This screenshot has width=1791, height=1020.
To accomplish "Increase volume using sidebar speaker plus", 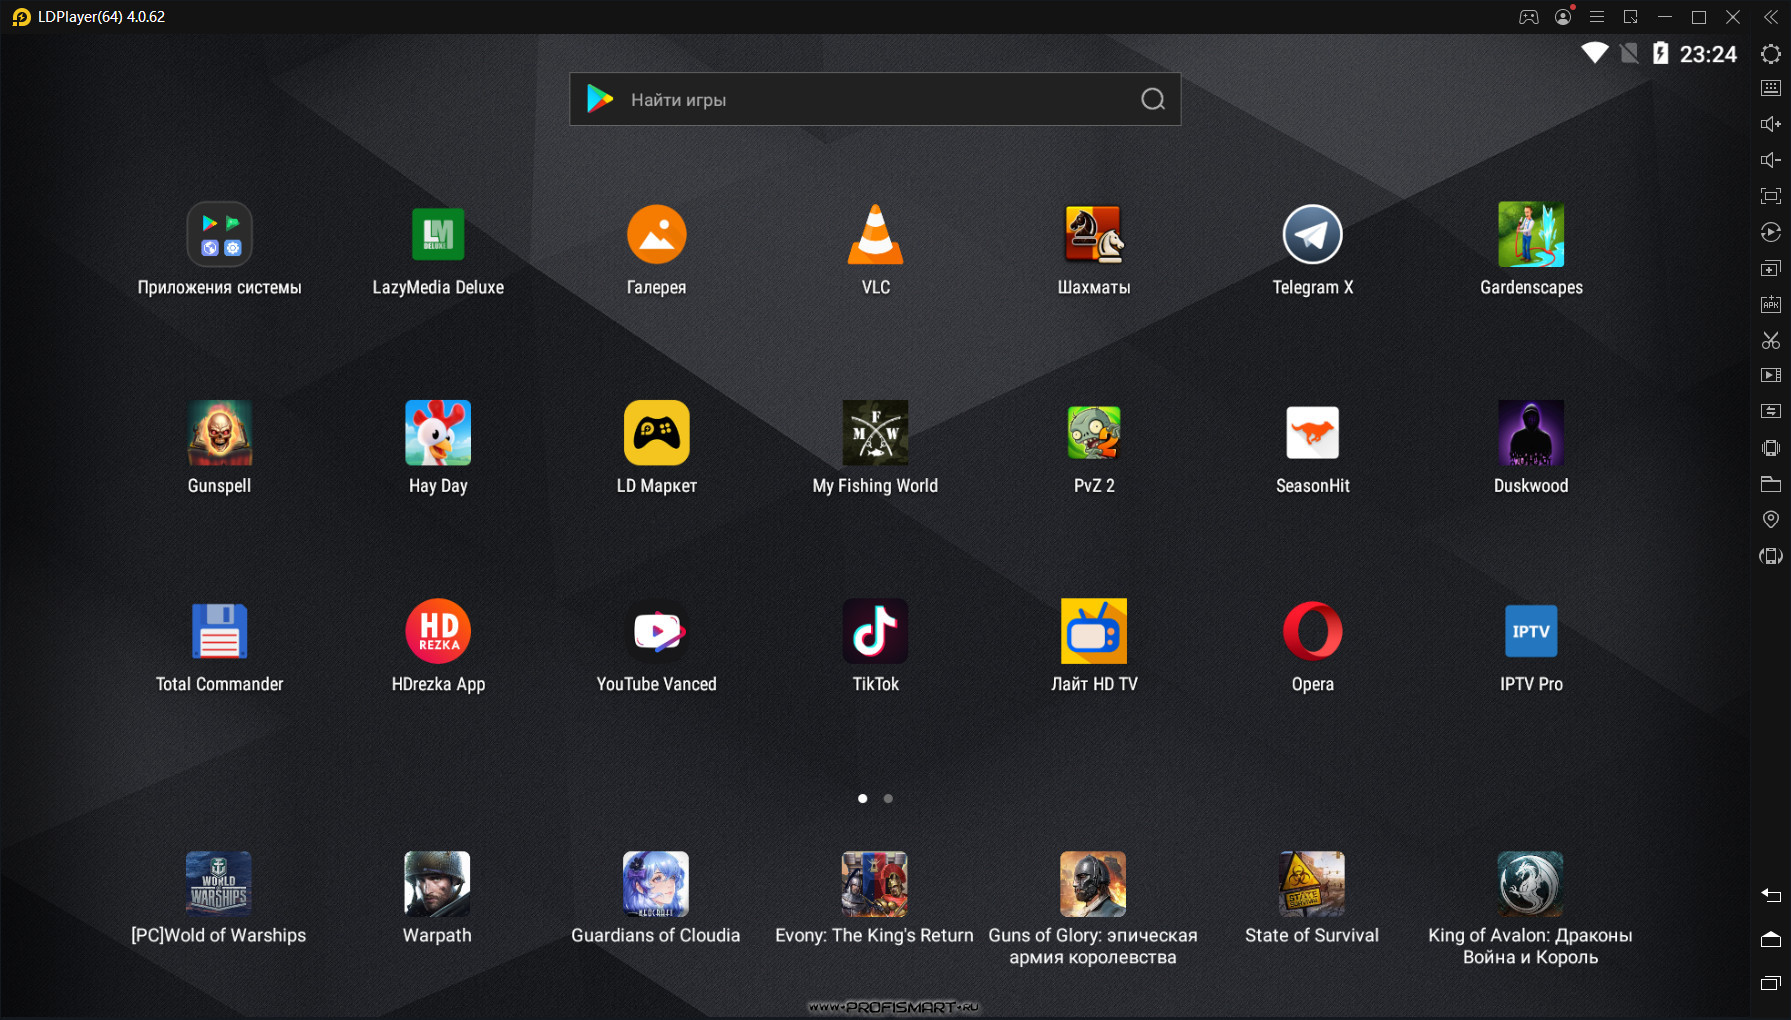I will pyautogui.click(x=1770, y=124).
